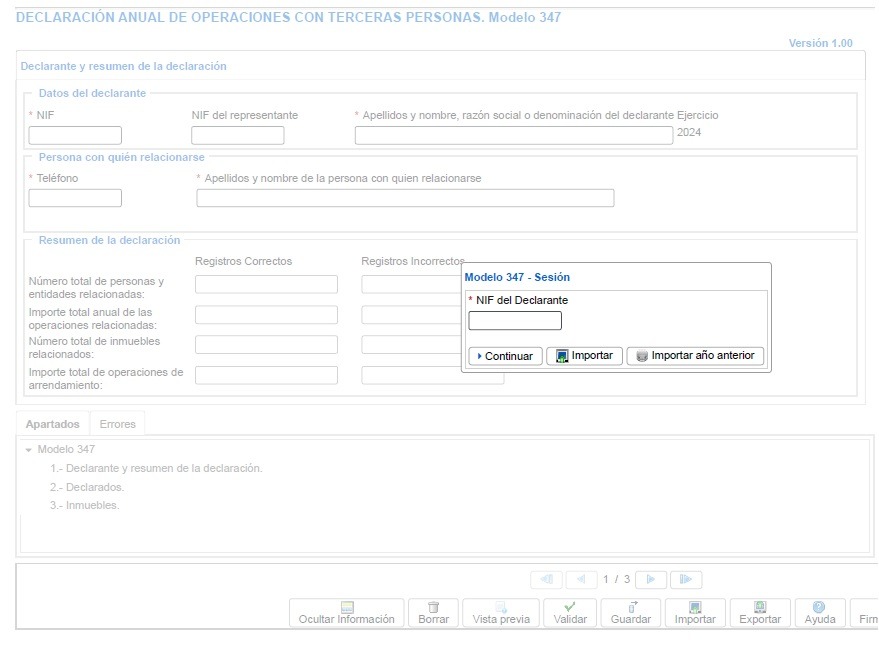Open Vista previa from the toolbar
The image size is (879, 665).
501,607
